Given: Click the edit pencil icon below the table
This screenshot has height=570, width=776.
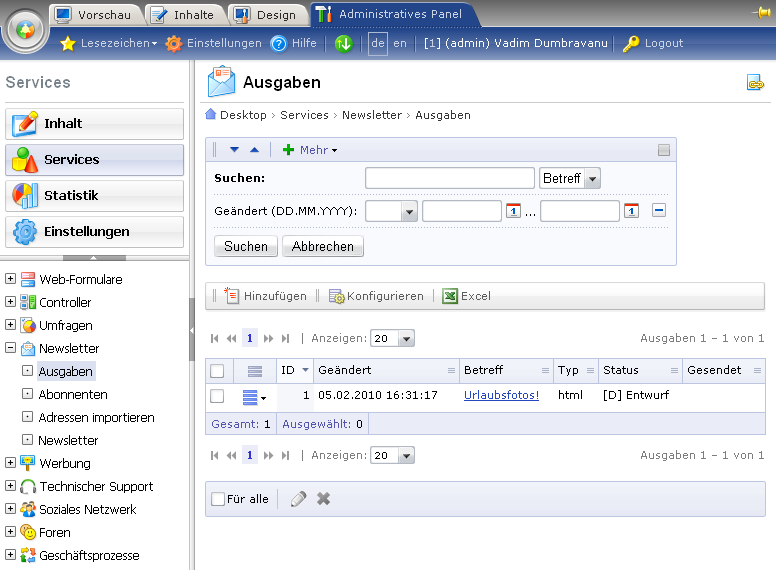Looking at the screenshot, I should tap(298, 498).
